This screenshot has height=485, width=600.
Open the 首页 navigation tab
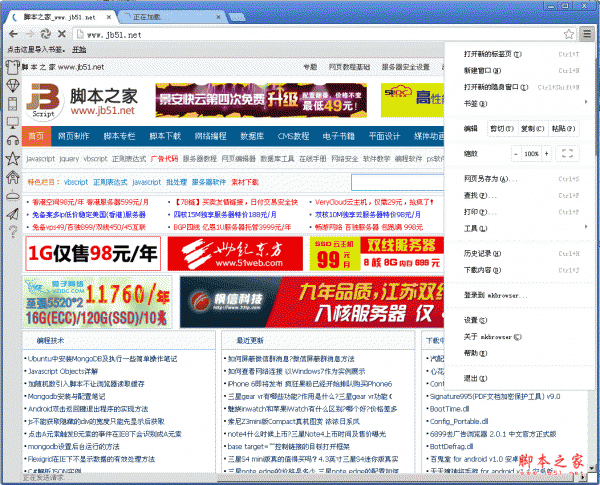coord(36,136)
